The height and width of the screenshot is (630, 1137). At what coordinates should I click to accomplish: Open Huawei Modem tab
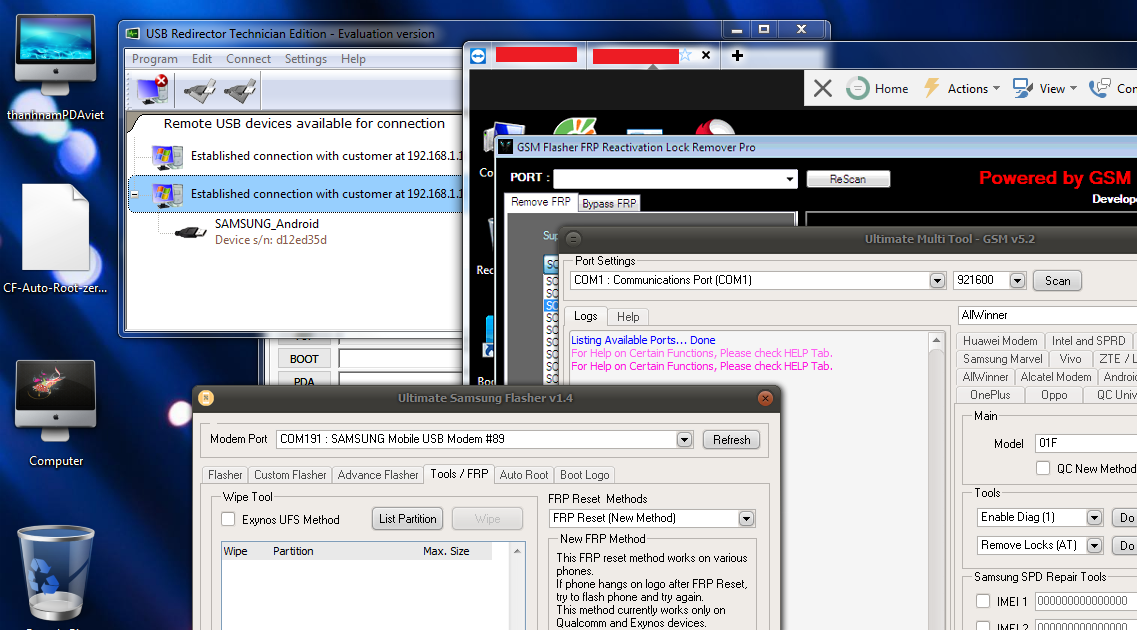pyautogui.click(x=1000, y=341)
